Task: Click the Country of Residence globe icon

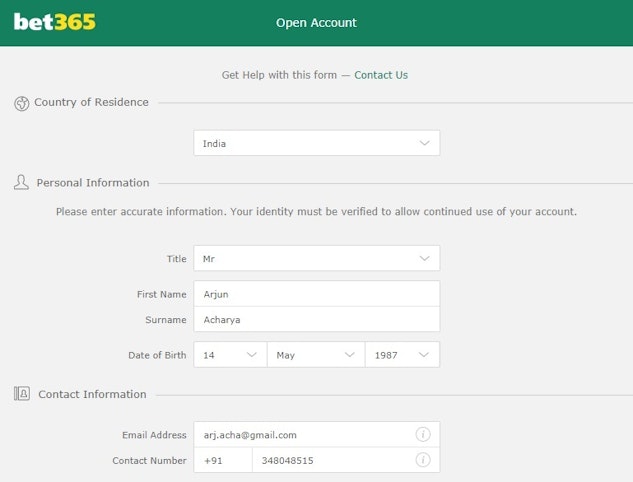Action: click(21, 103)
